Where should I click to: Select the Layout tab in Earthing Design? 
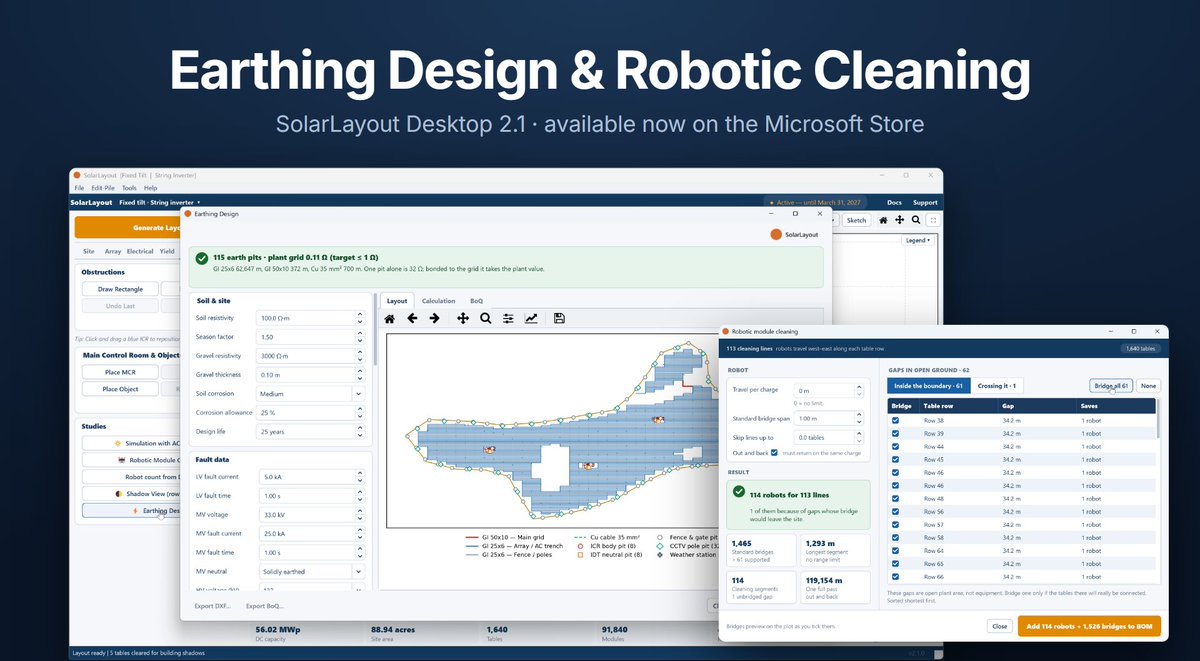tap(397, 300)
